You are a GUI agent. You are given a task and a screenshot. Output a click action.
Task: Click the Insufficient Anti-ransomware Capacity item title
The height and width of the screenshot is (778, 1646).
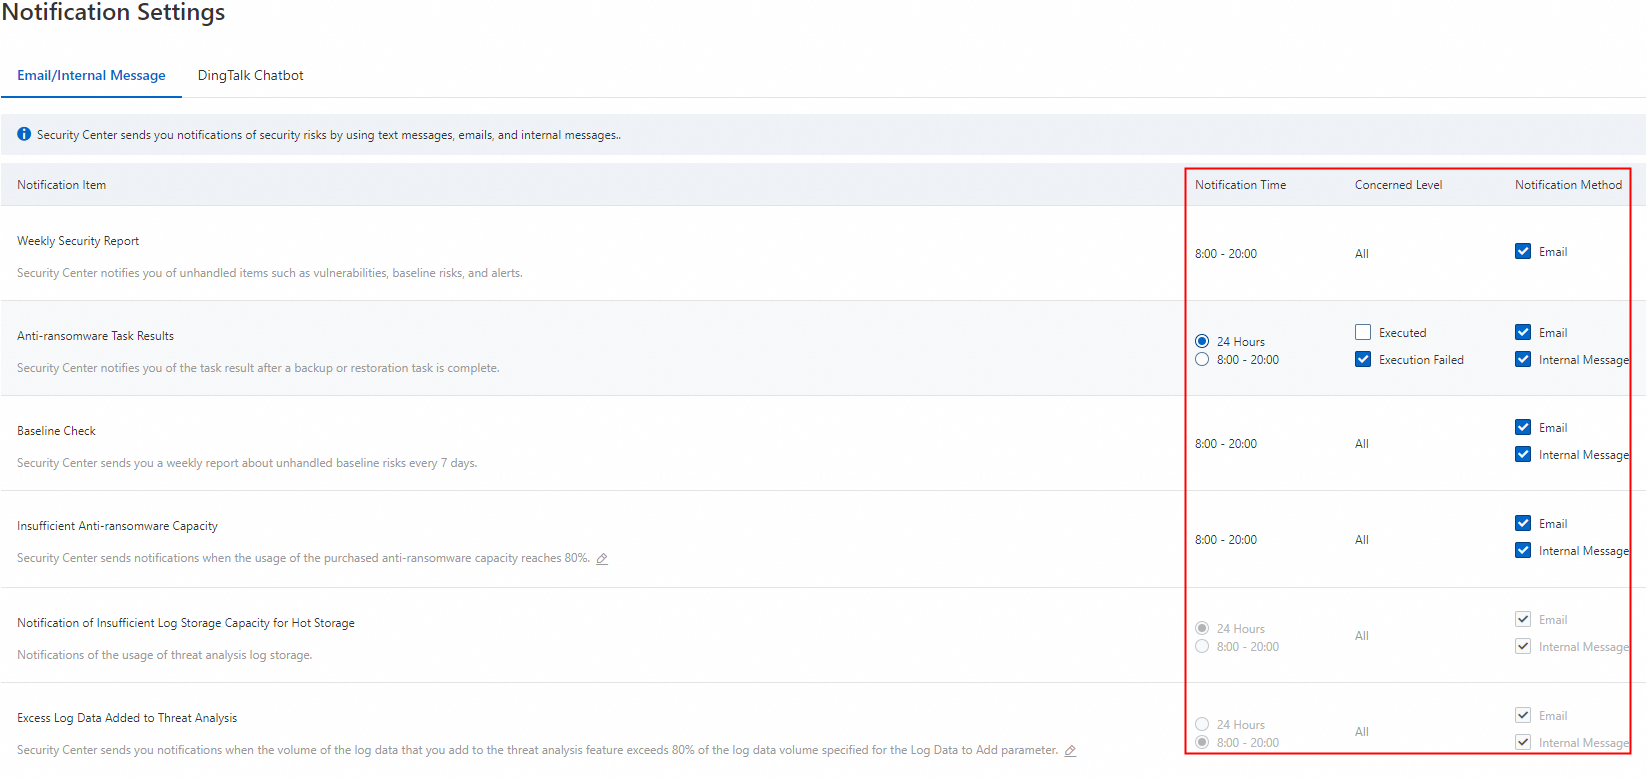(117, 526)
